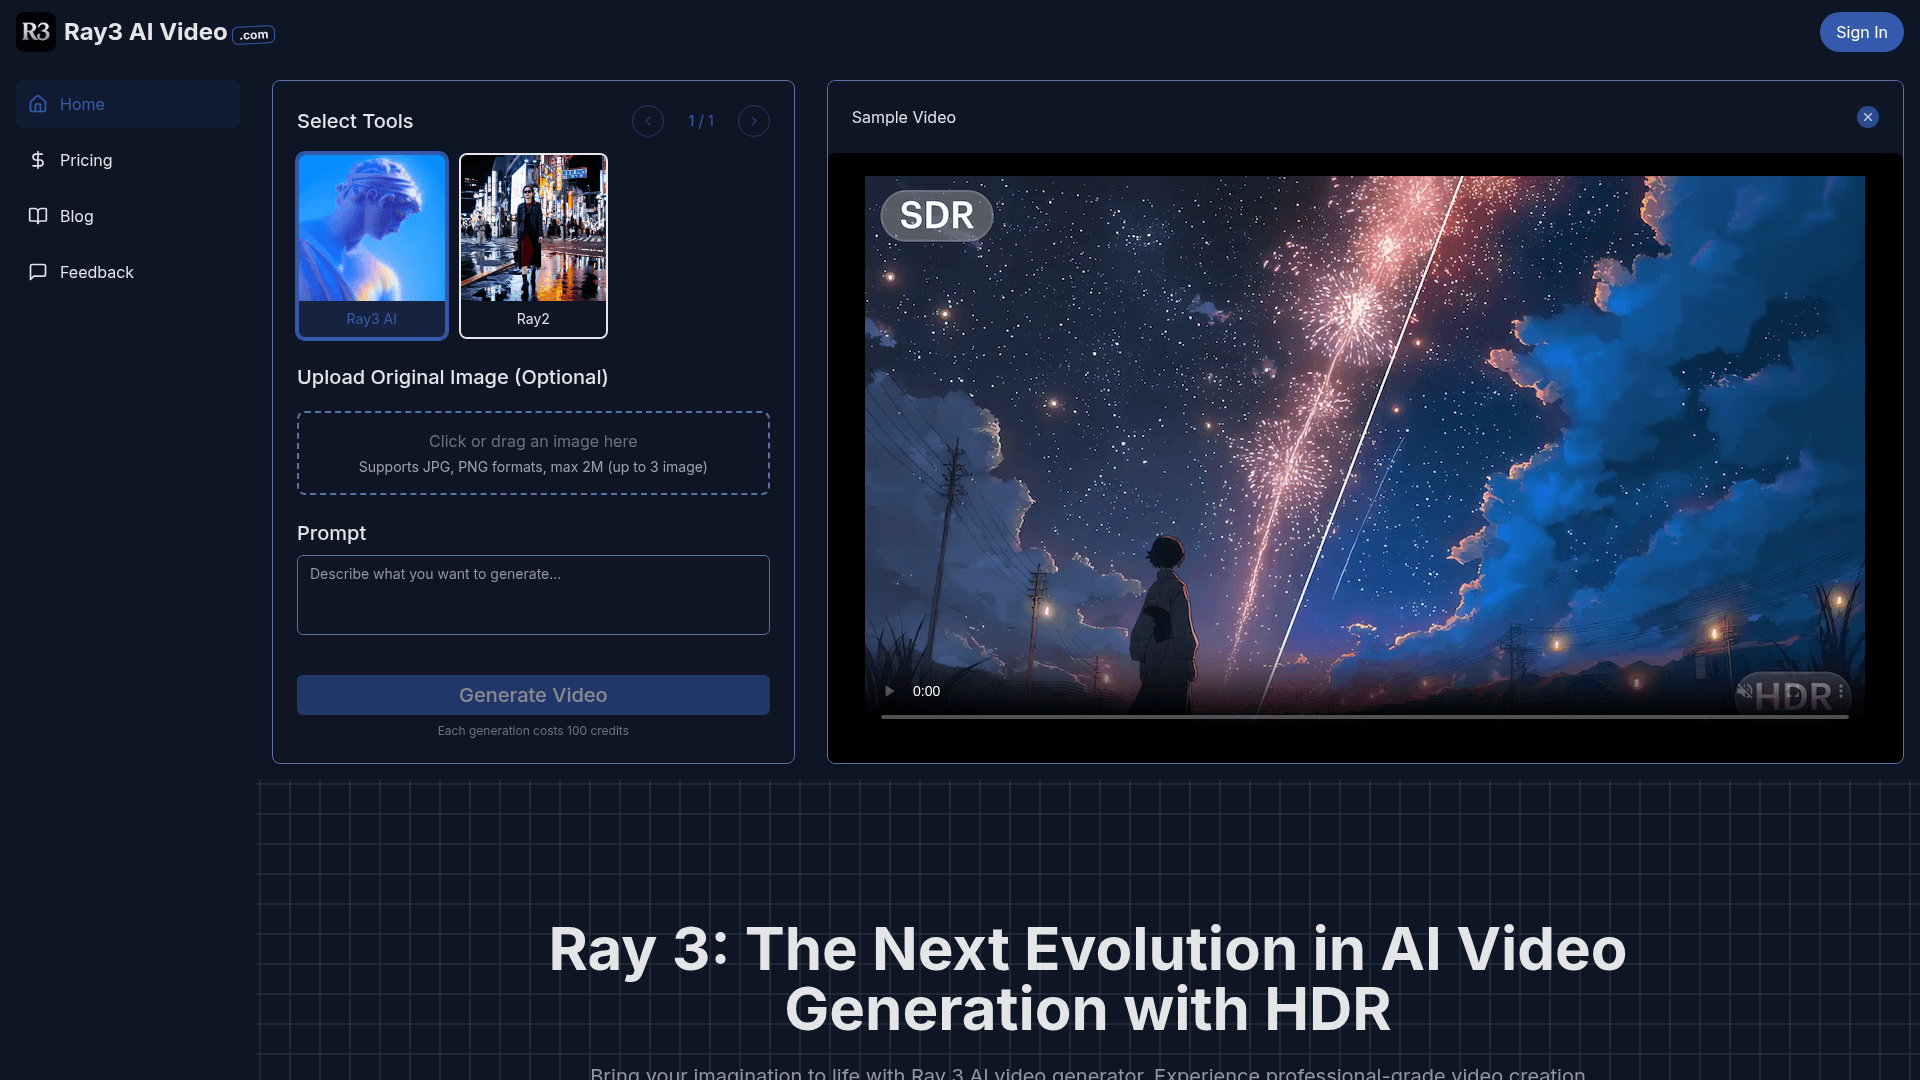
Task: Toggle fullscreen on the sample video
Action: [1793, 691]
